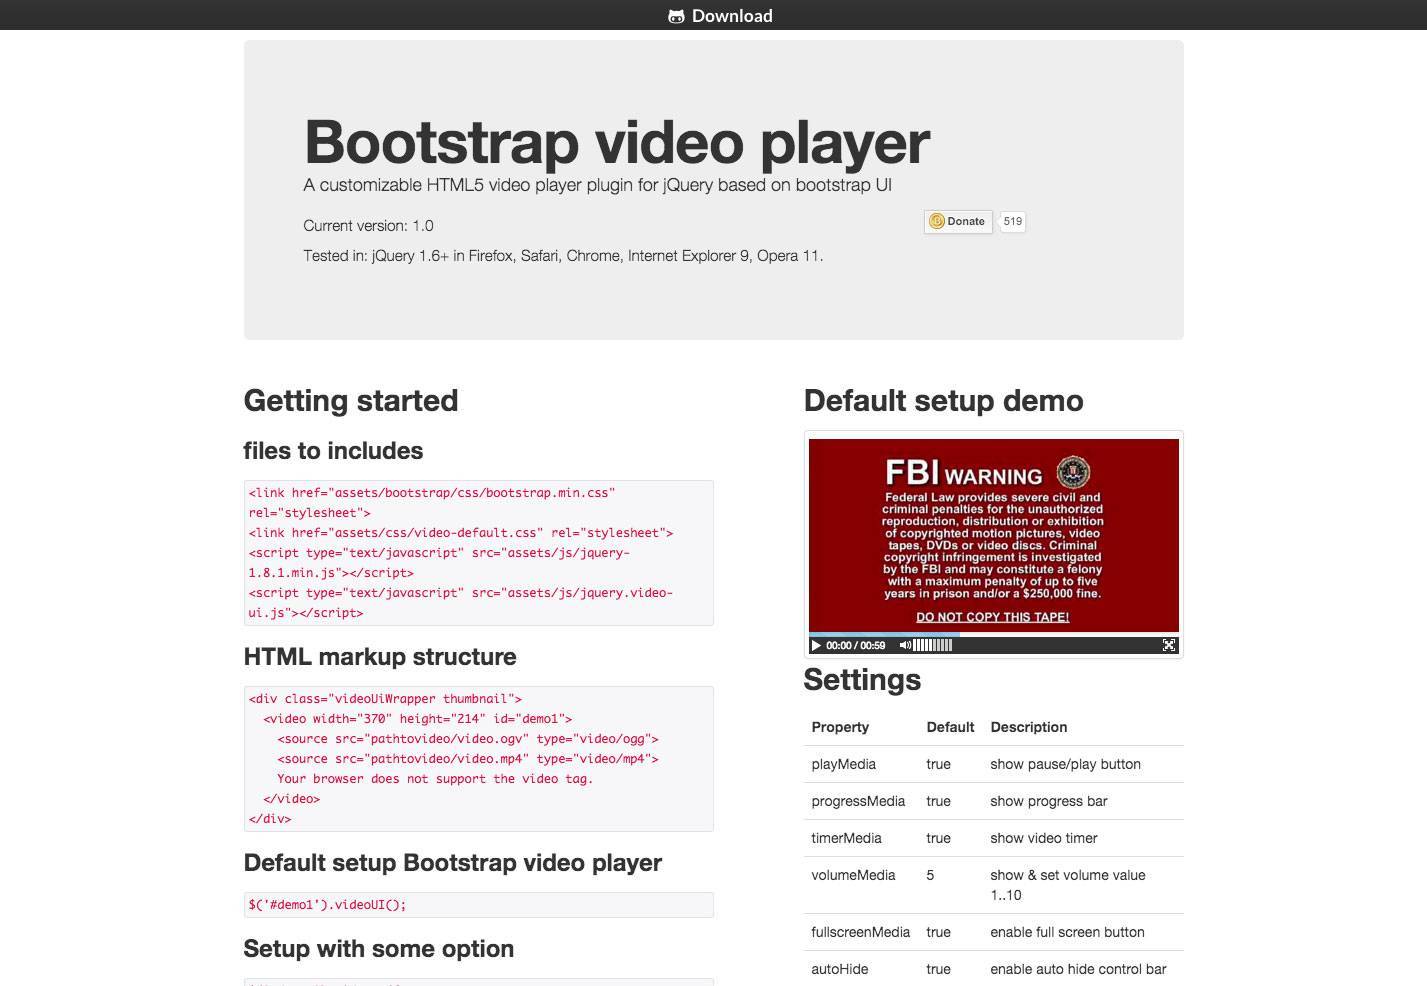1427x986 pixels.
Task: Click the video.mp4 source code line
Action: click(x=468, y=759)
